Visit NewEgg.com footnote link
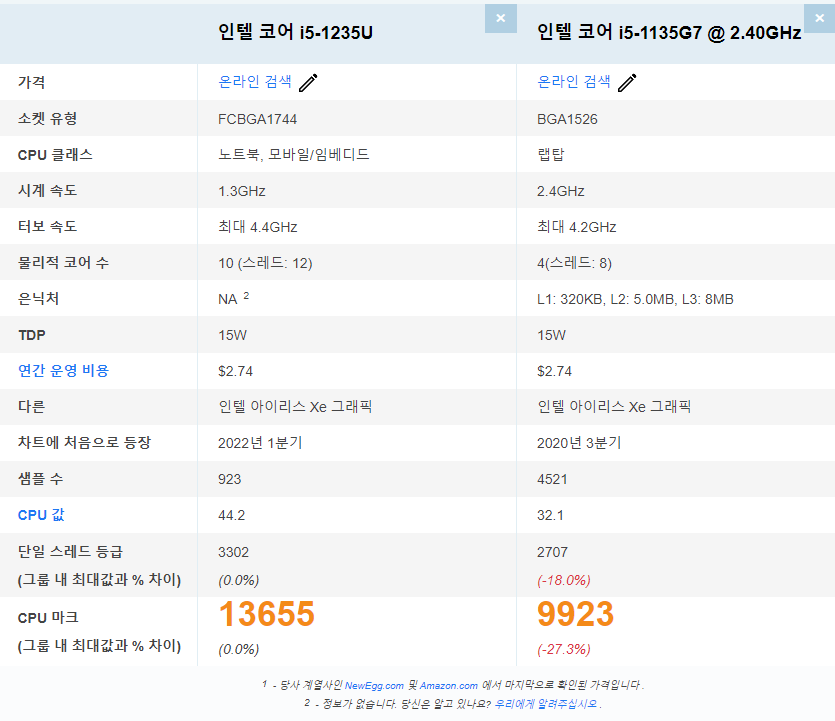This screenshot has height=721, width=835. (x=374, y=685)
